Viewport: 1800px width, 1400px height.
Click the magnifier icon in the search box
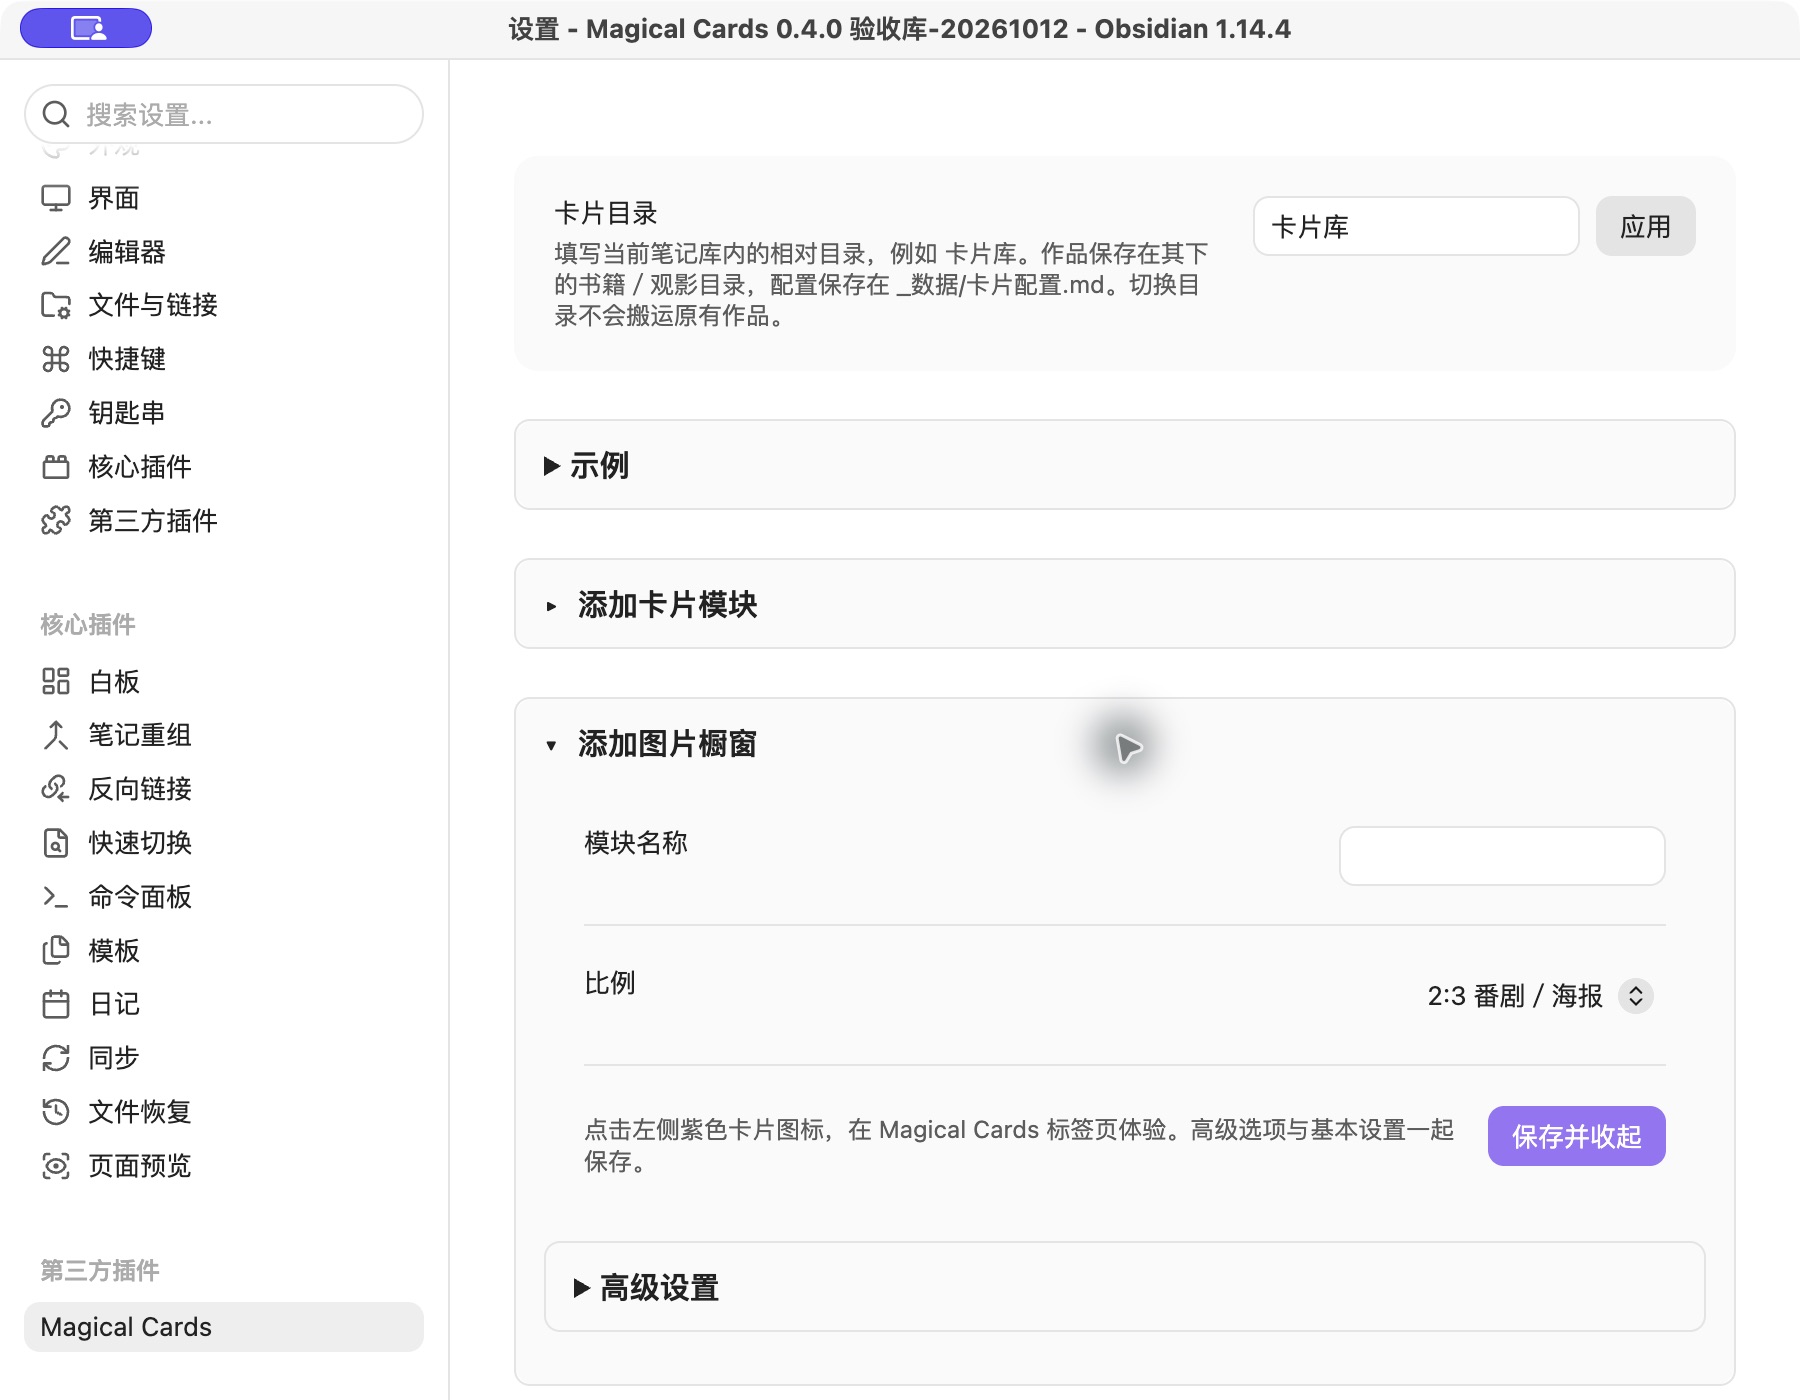click(x=56, y=114)
